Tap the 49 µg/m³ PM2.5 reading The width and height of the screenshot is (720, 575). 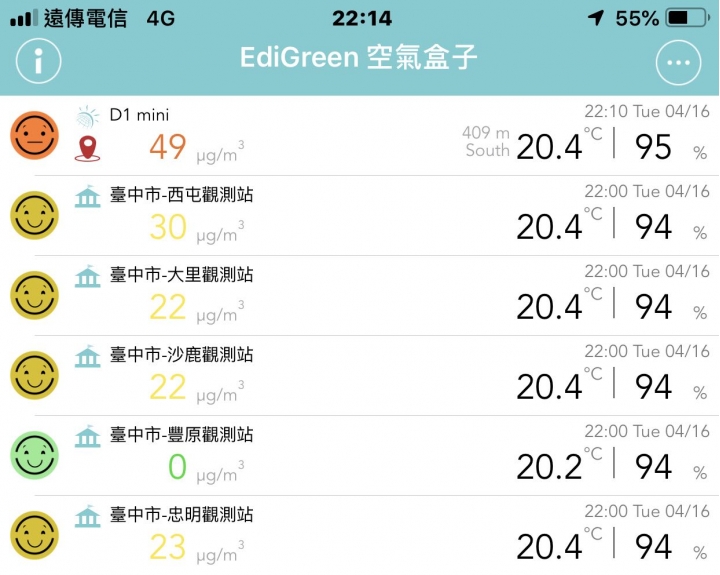point(197,148)
